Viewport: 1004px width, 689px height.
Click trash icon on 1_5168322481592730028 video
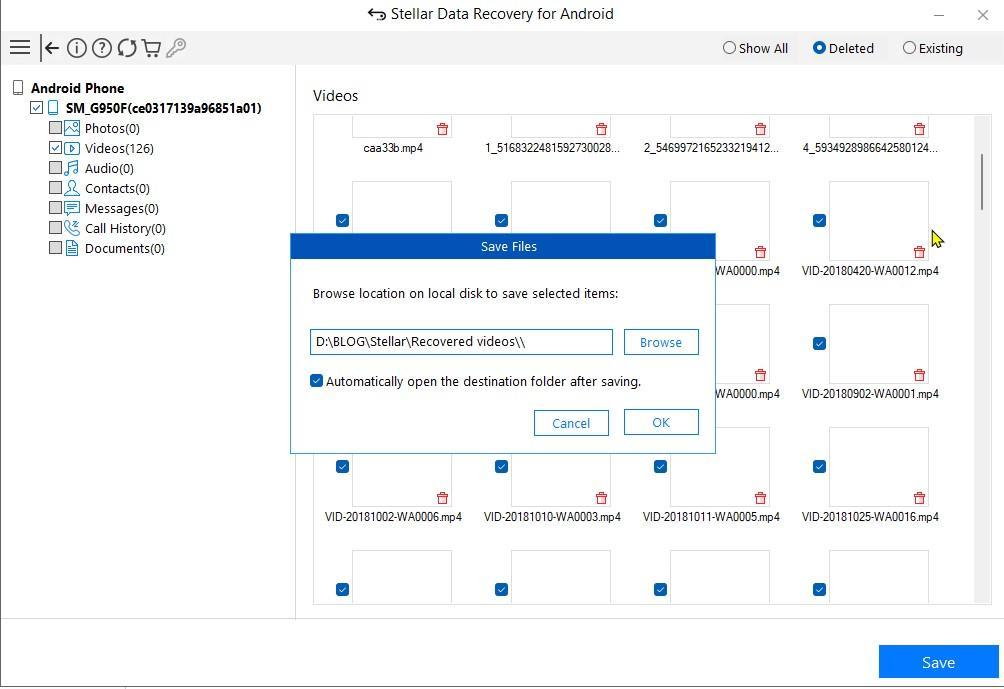(601, 129)
